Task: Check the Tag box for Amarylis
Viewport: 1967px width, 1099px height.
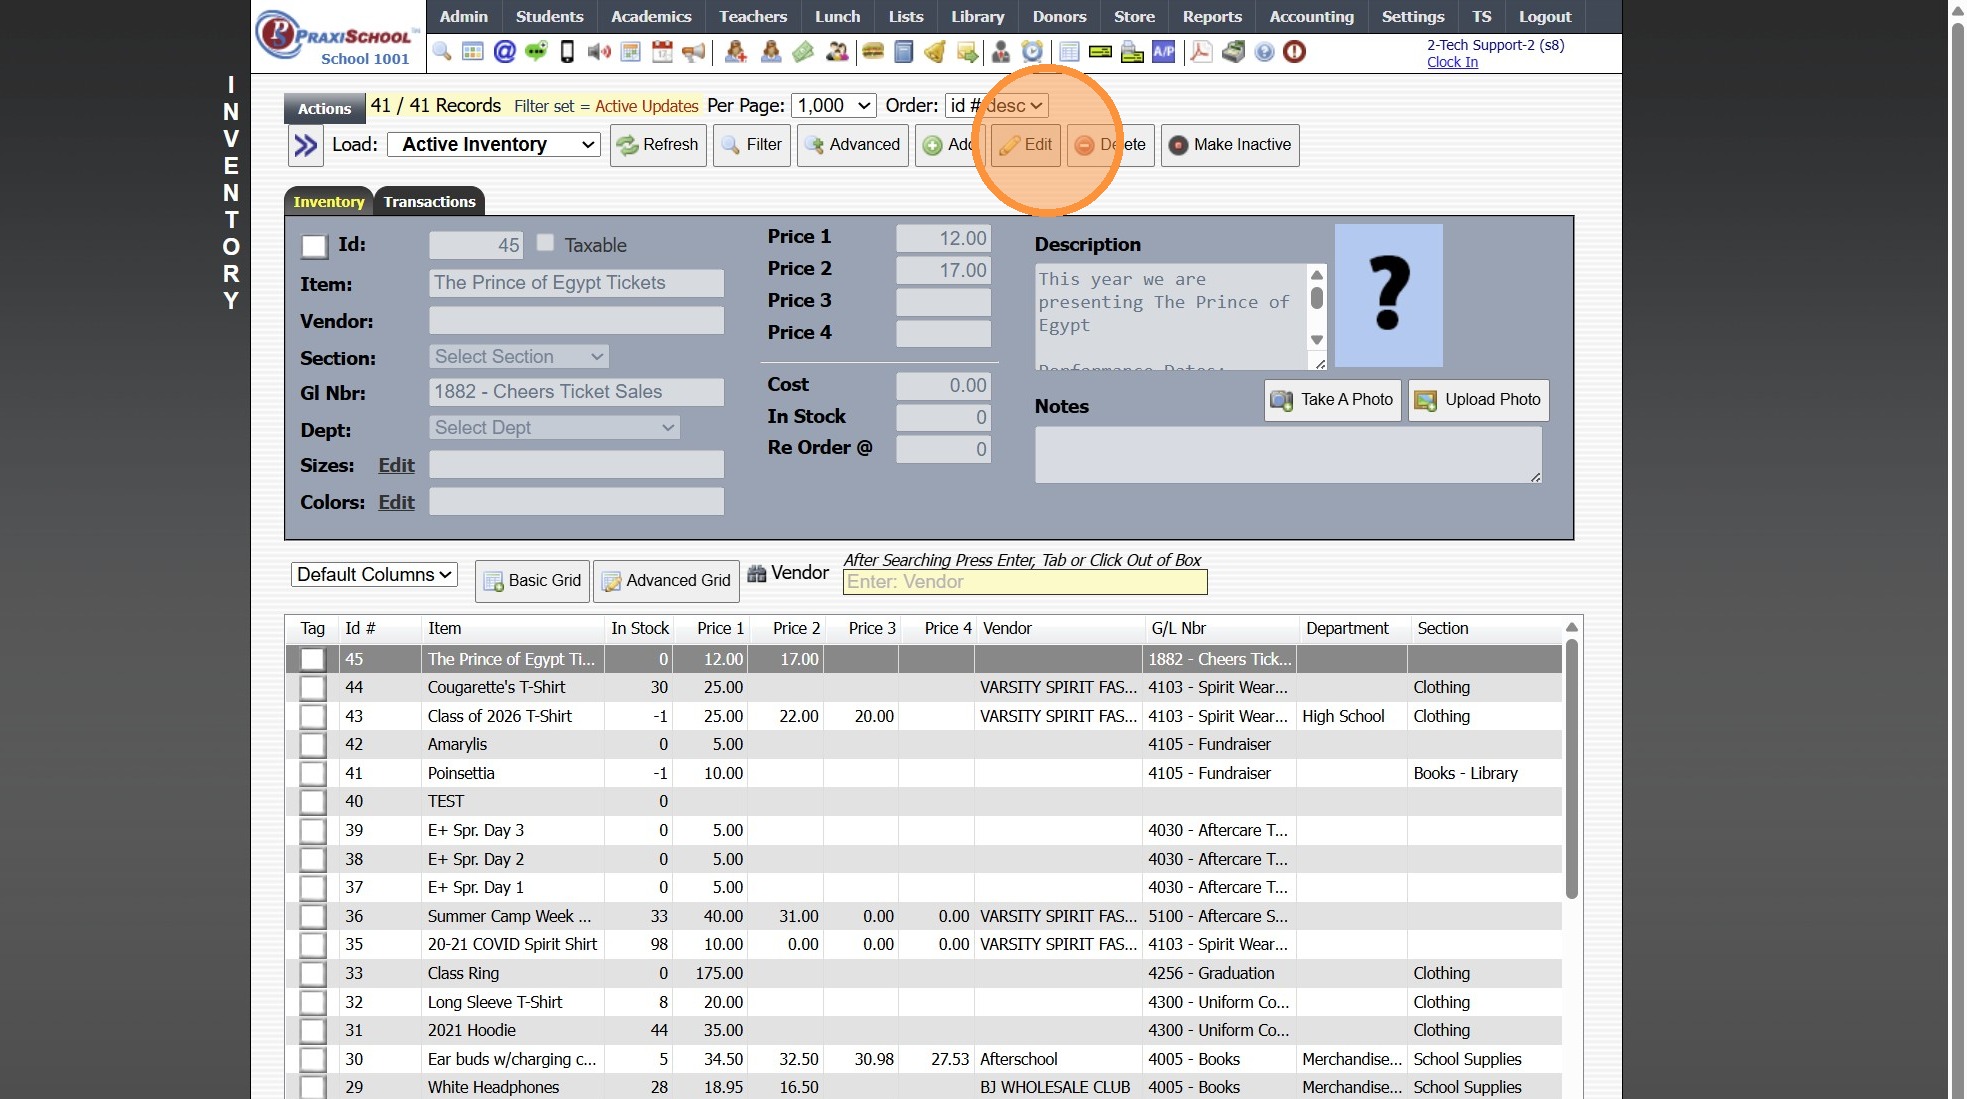Action: (x=313, y=745)
